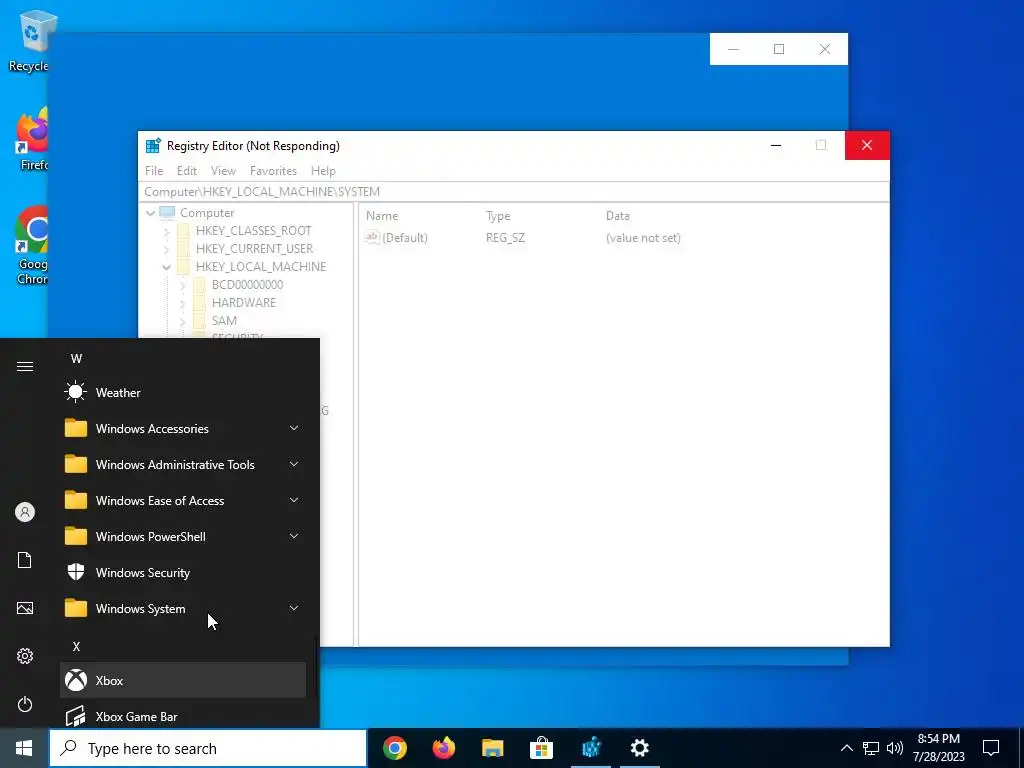This screenshot has height=768, width=1024.
Task: Select the HKEY_CURRENT_USER label
Action: (x=255, y=249)
